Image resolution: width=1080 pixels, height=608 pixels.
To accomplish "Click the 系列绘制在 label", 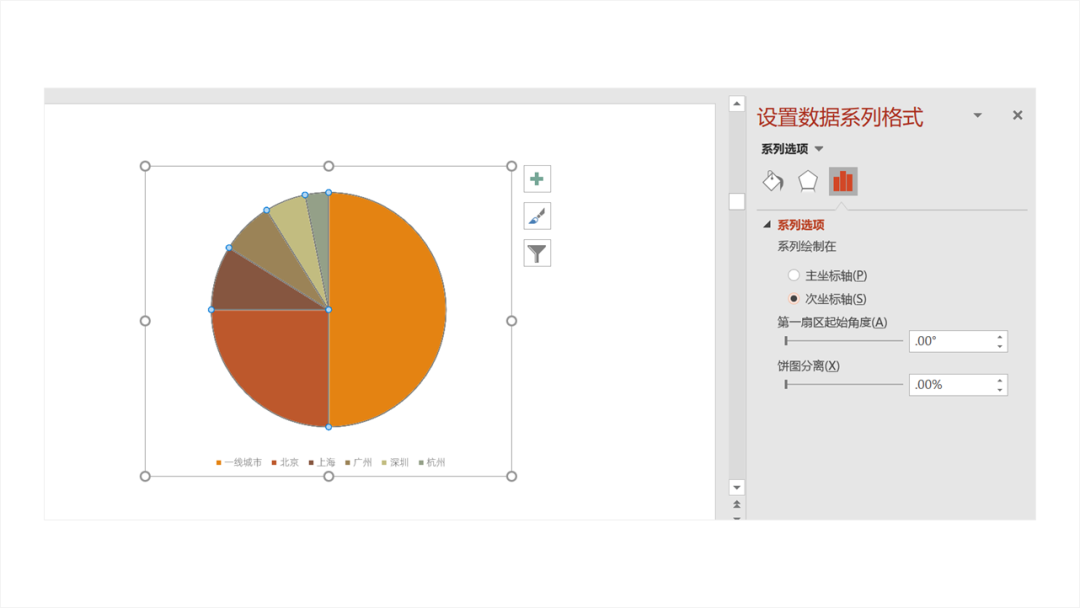I will [x=807, y=247].
